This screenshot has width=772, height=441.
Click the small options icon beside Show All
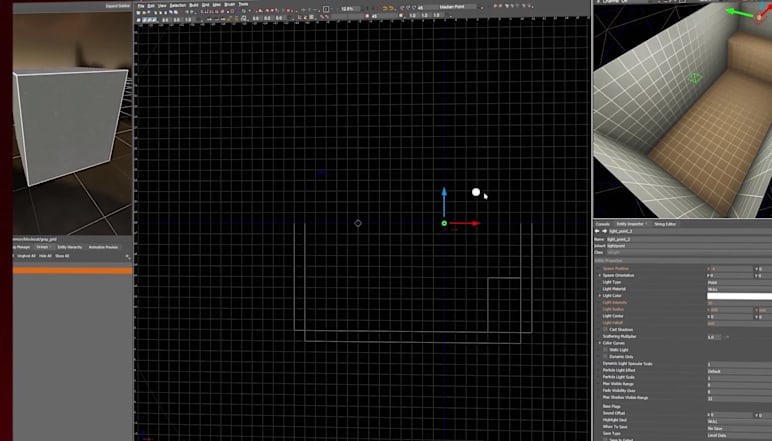point(128,256)
